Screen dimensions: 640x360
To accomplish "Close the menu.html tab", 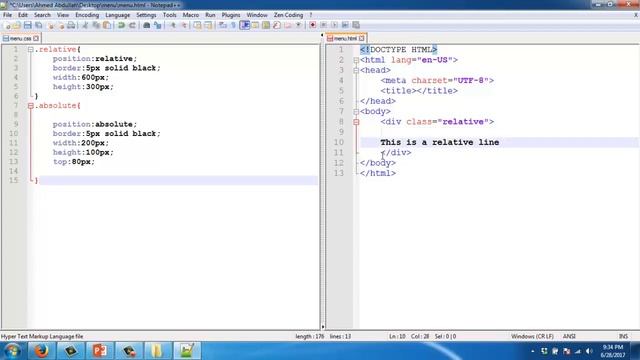I will (361, 38).
